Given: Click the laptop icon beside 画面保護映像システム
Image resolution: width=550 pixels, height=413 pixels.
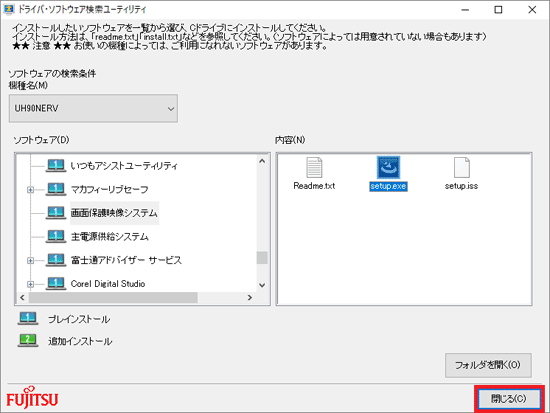Looking at the screenshot, I should 56,213.
